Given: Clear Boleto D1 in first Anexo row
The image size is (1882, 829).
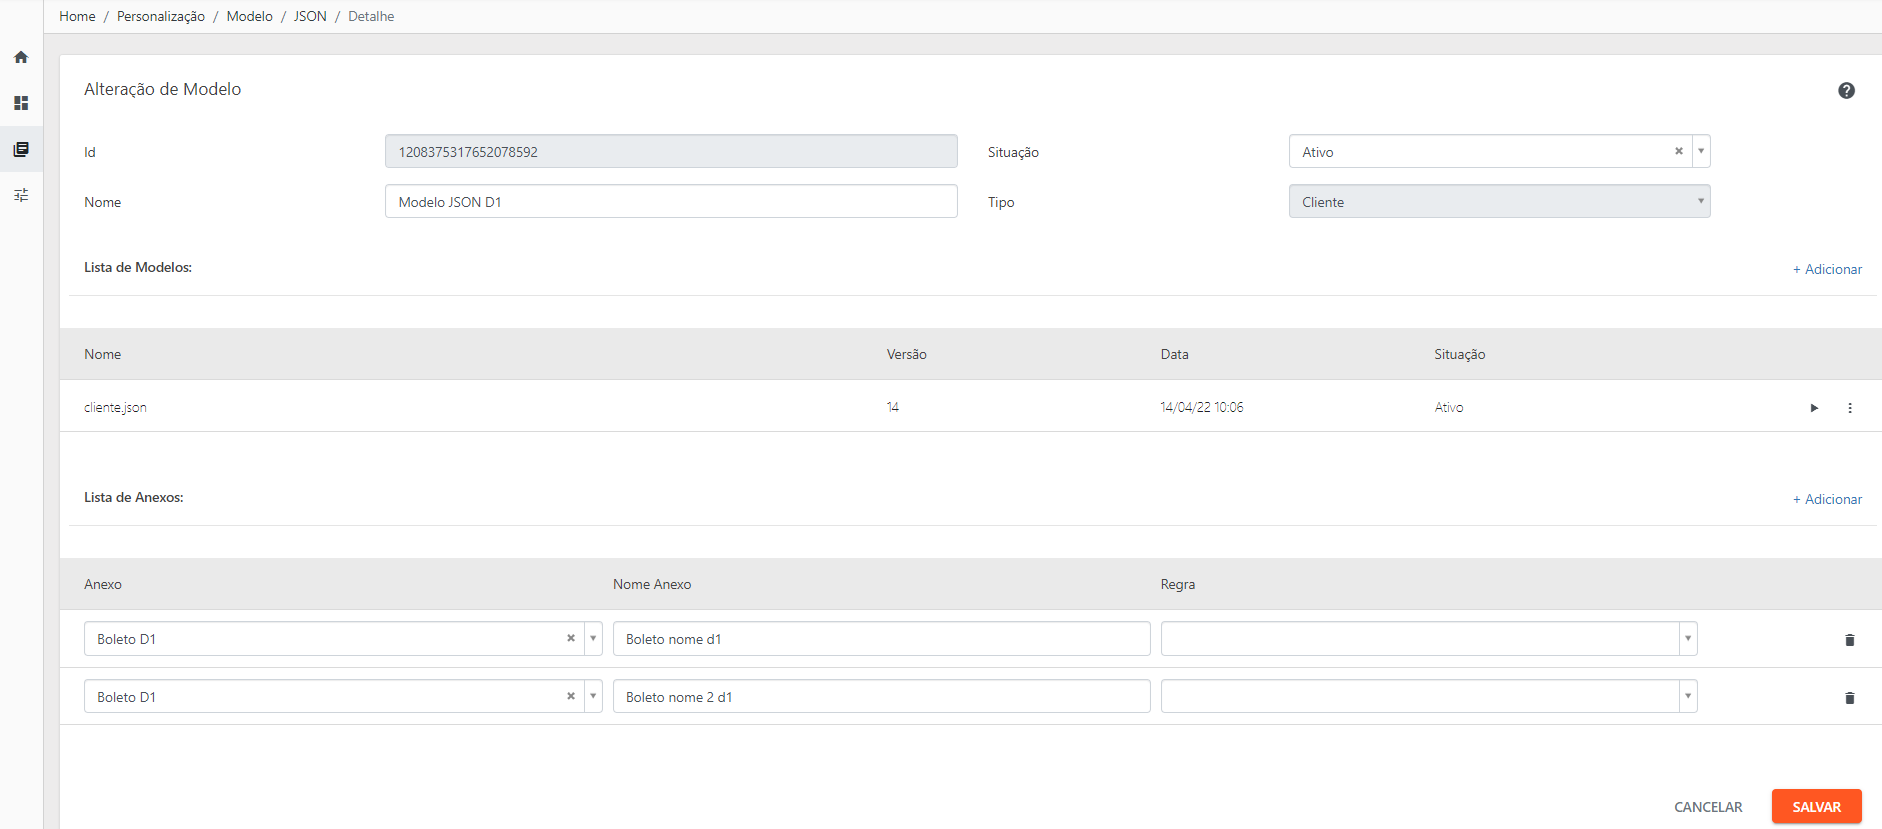Looking at the screenshot, I should click(x=571, y=638).
